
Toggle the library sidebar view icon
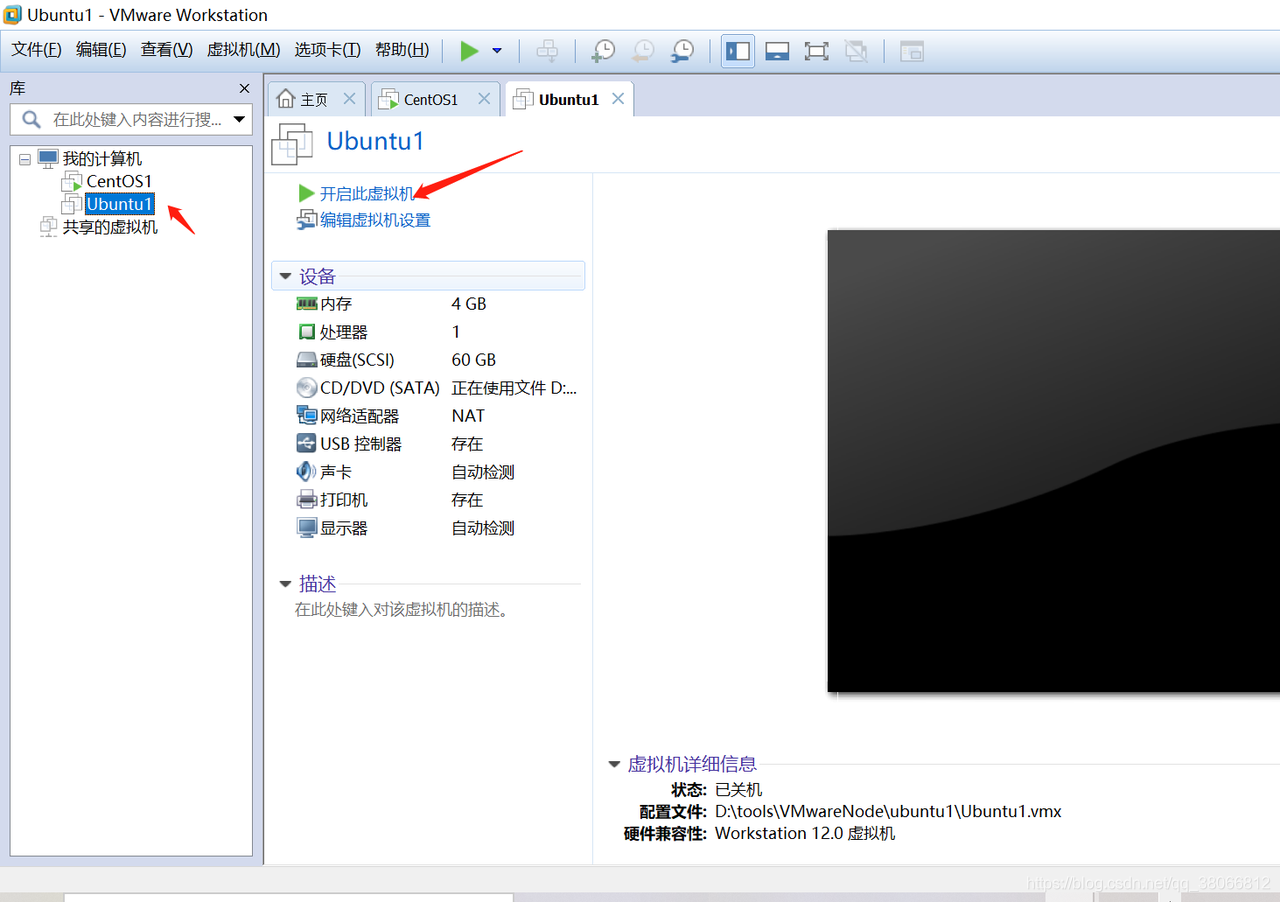point(738,51)
